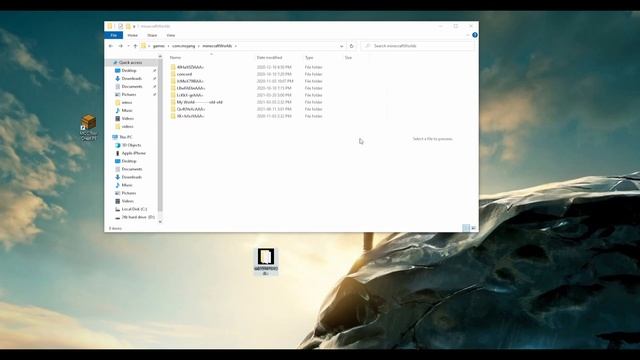This screenshot has height=360, width=640.
Task: Go up one folder level
Action: [x=136, y=46]
